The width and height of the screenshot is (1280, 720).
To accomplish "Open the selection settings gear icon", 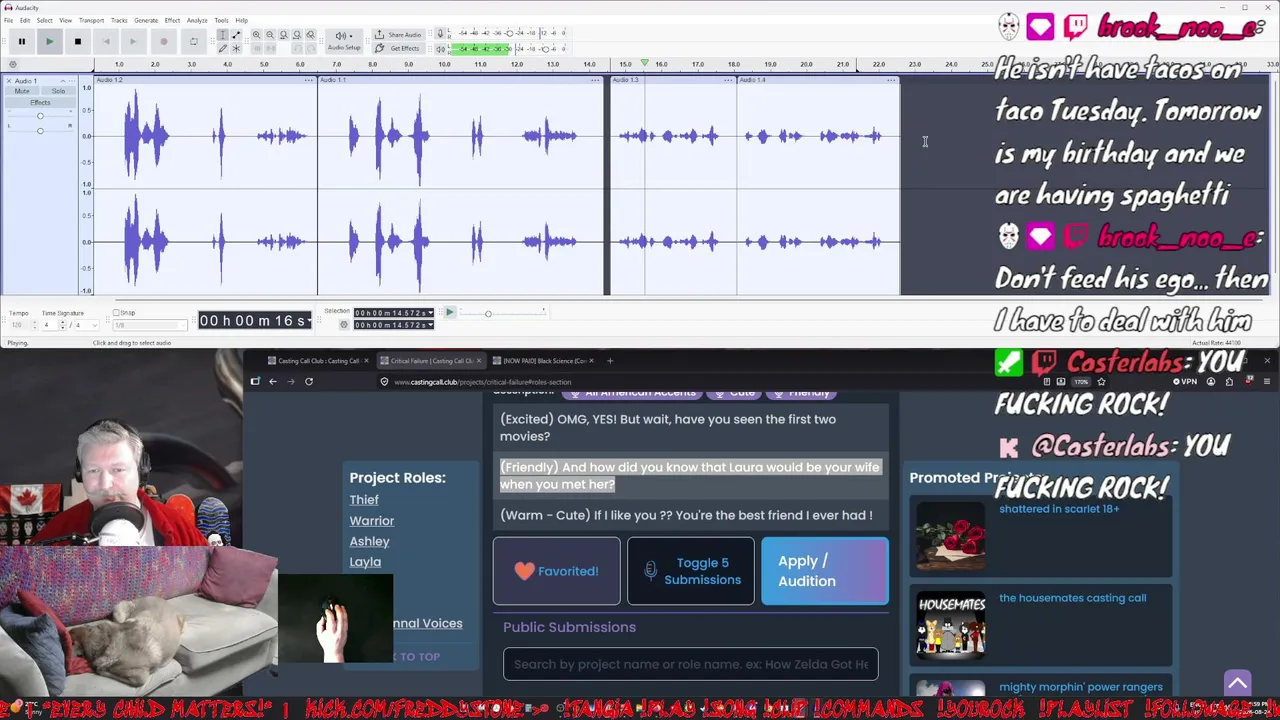I will coord(344,324).
